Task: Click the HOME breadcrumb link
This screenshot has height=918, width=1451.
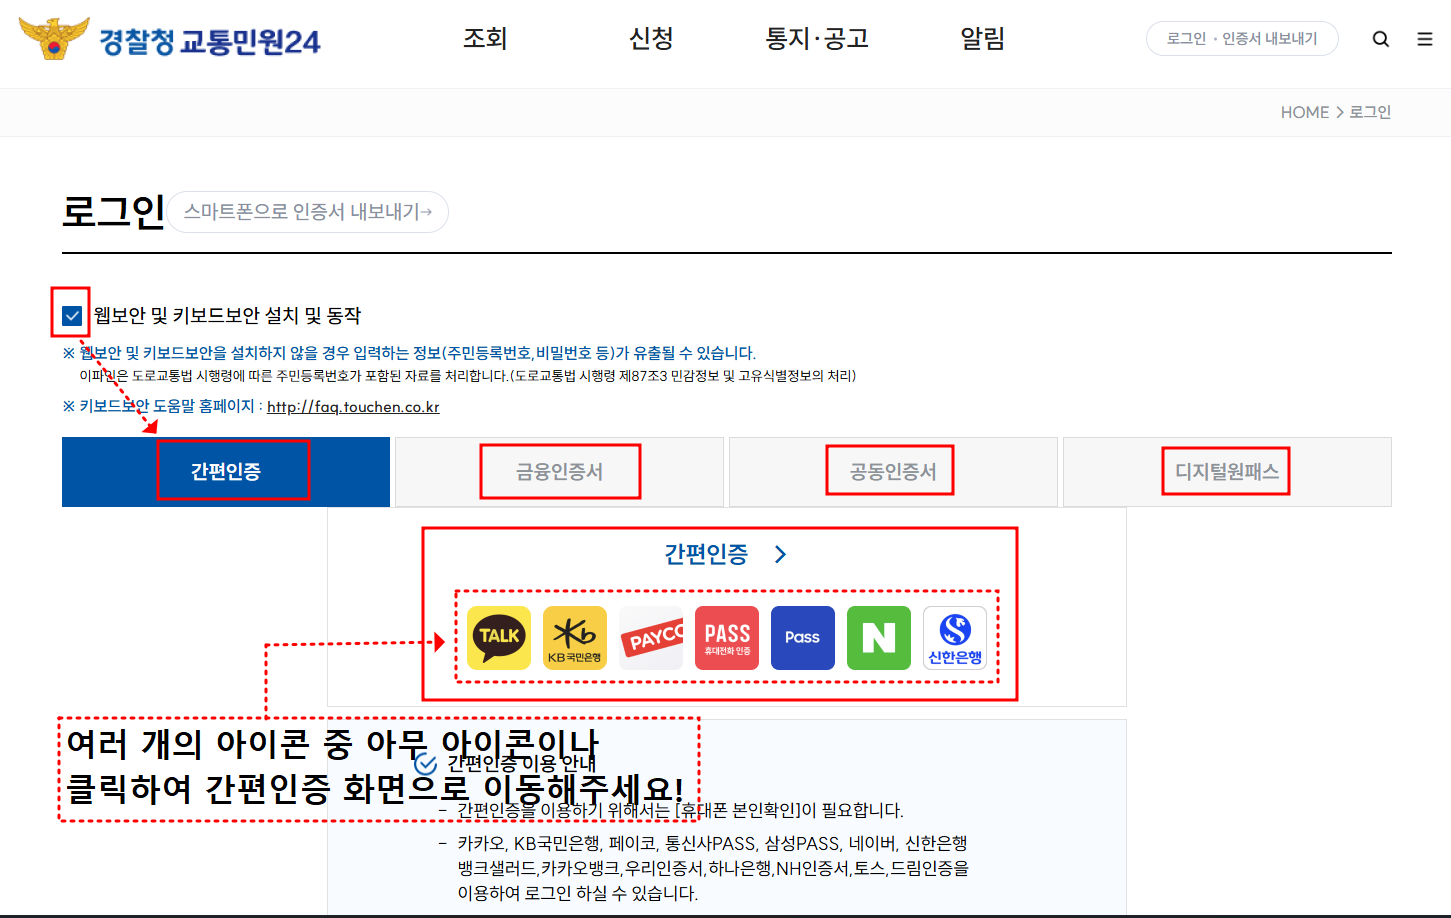Action: (1305, 112)
